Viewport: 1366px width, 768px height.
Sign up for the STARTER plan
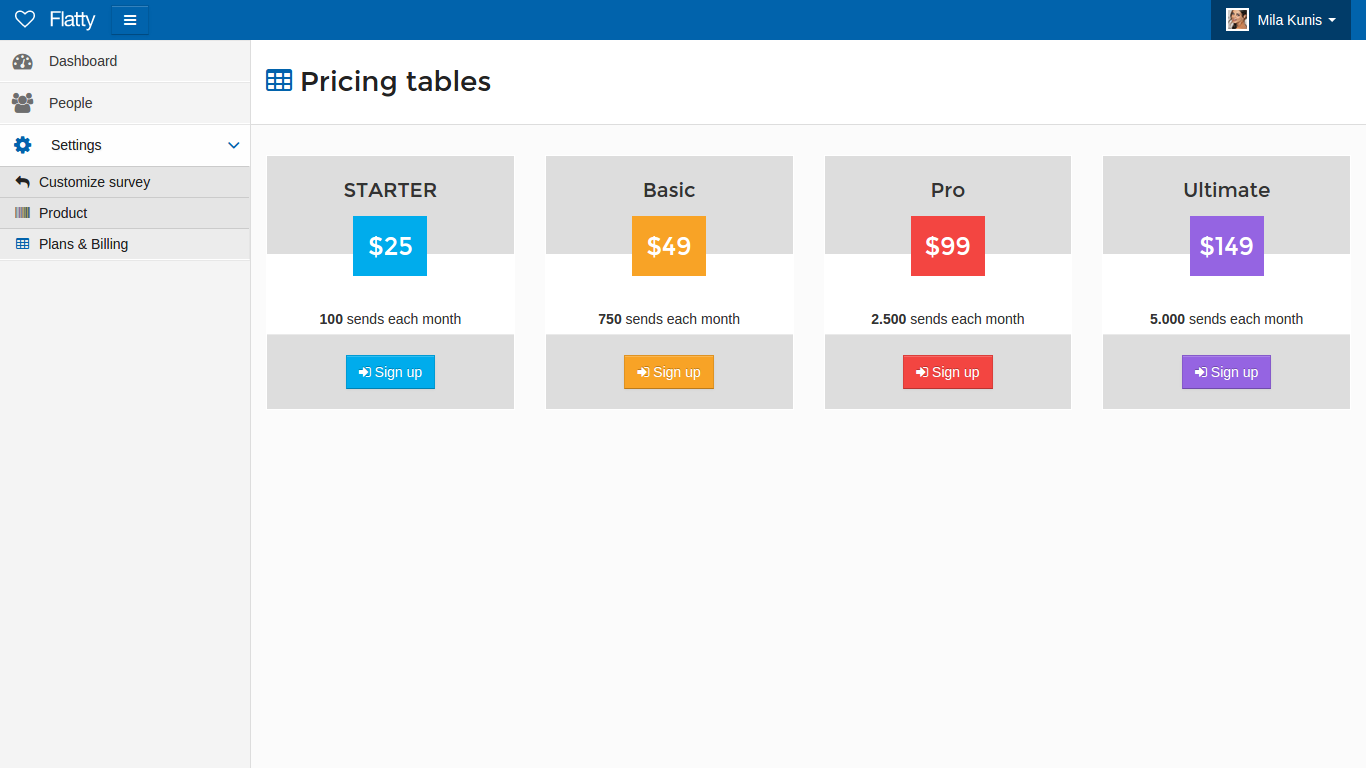tap(390, 372)
